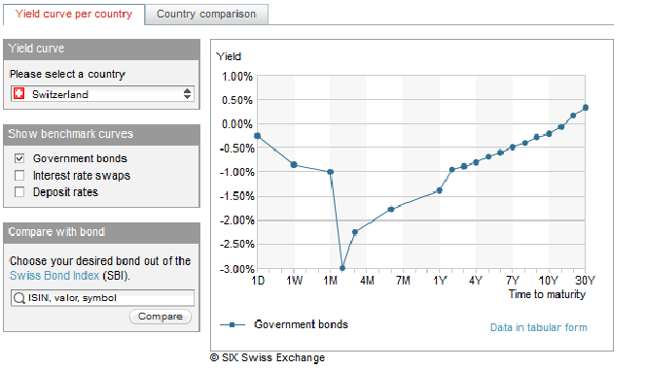Image resolution: width=645 pixels, height=370 pixels.
Task: Click the up/down arrows of country selector
Action: click(187, 94)
